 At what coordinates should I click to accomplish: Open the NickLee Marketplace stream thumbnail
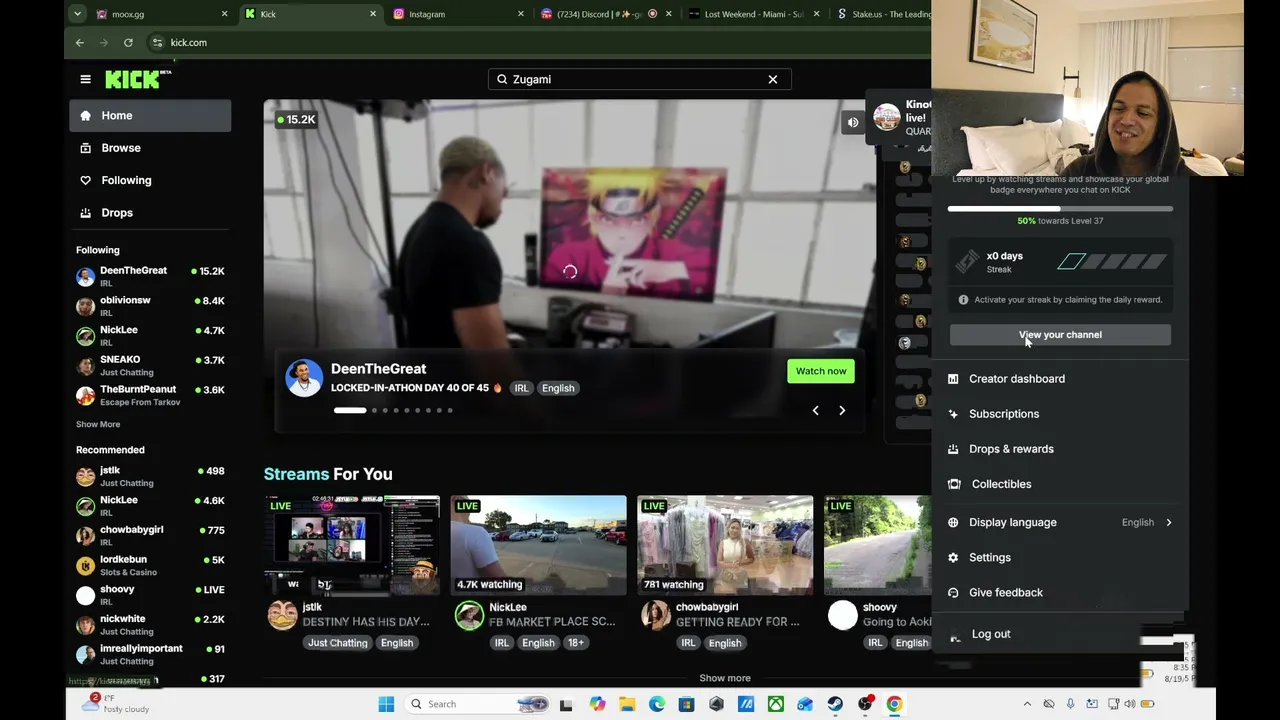539,545
